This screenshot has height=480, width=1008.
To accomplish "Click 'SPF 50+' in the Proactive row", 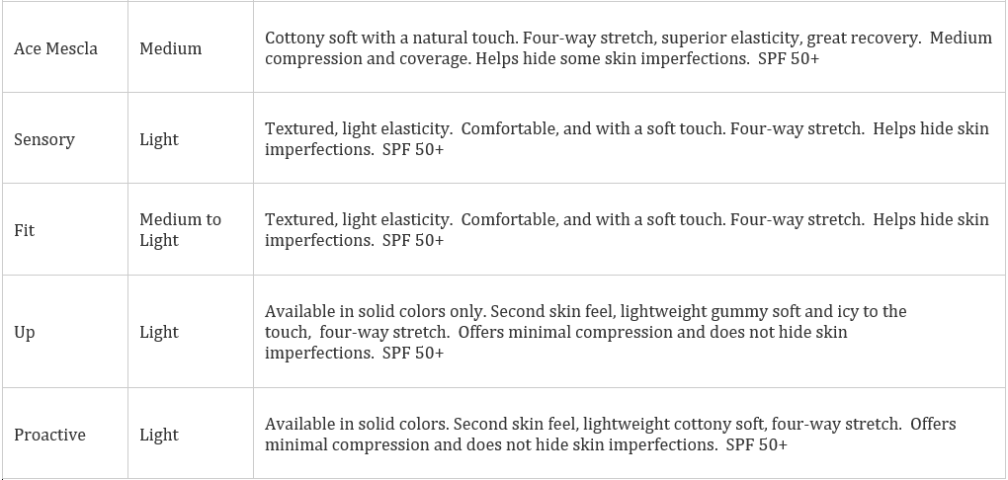I will pyautogui.click(x=758, y=444).
